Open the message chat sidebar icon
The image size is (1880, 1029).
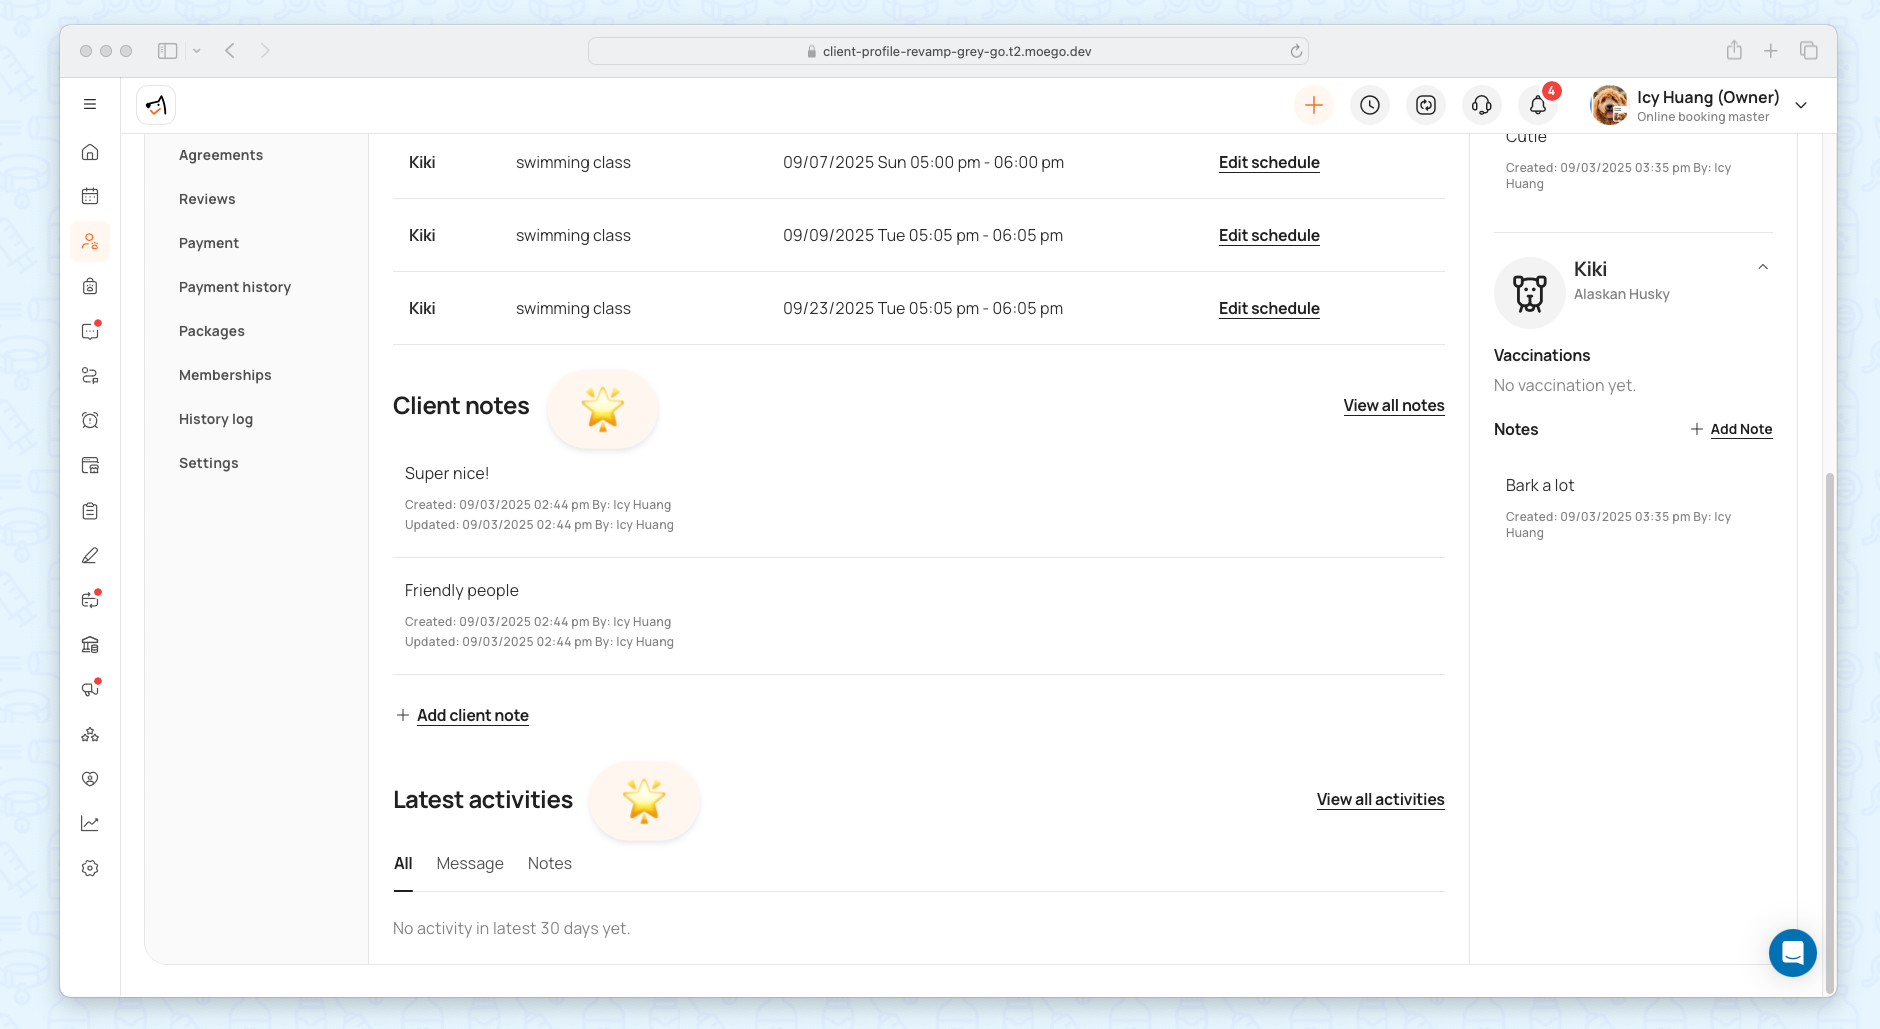90,331
